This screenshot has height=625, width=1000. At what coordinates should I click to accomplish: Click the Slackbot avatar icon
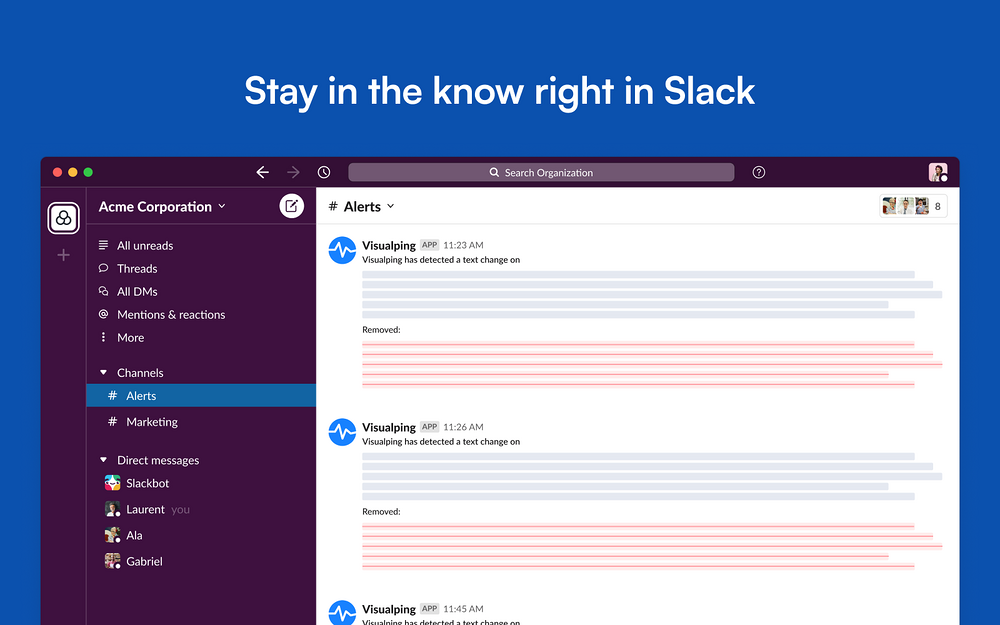point(112,483)
